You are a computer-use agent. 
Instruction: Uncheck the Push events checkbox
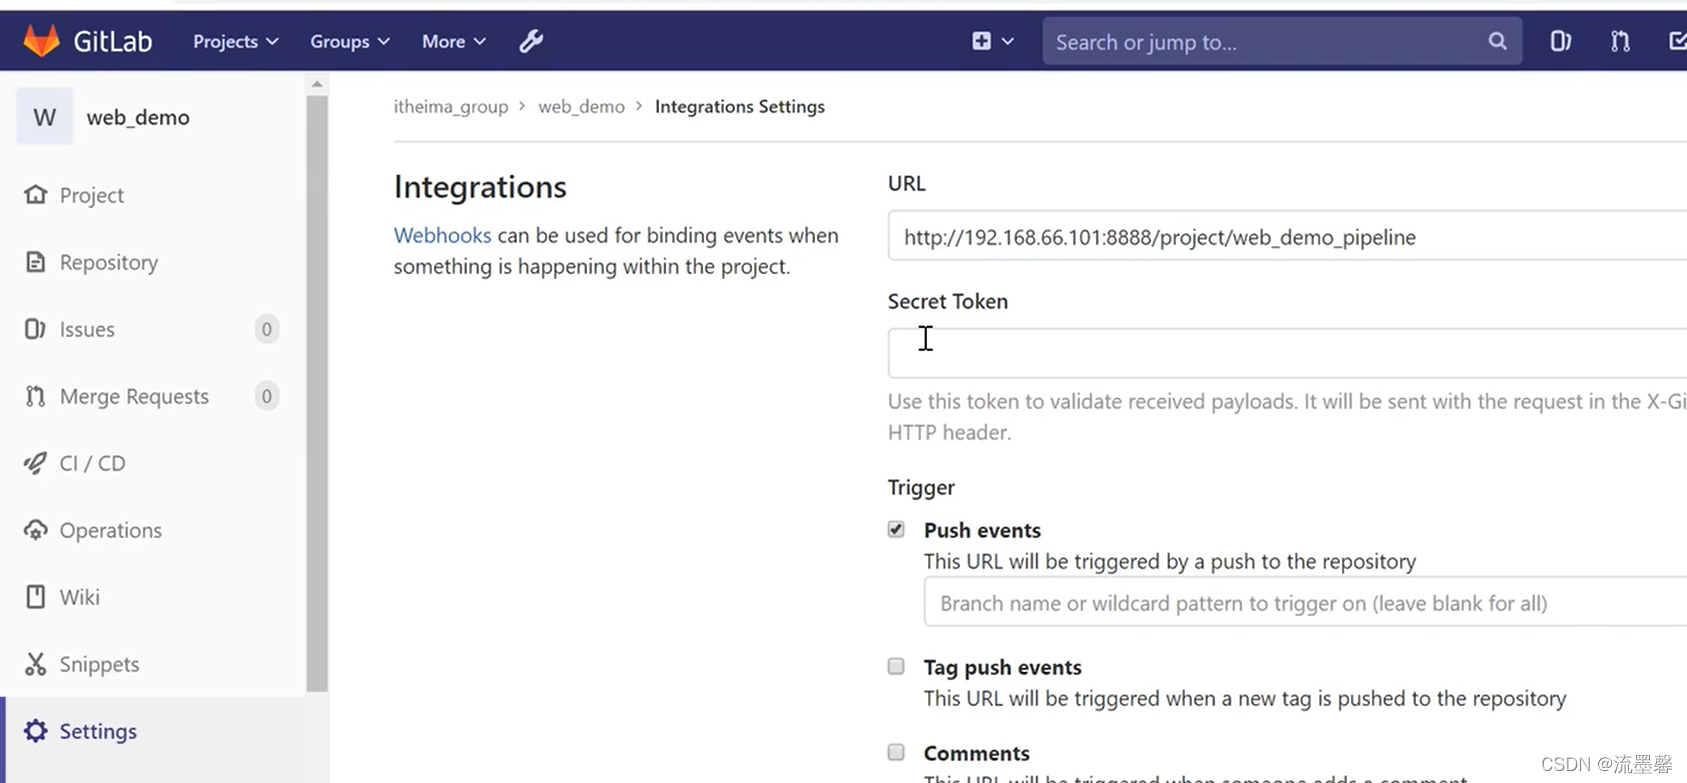pos(896,529)
